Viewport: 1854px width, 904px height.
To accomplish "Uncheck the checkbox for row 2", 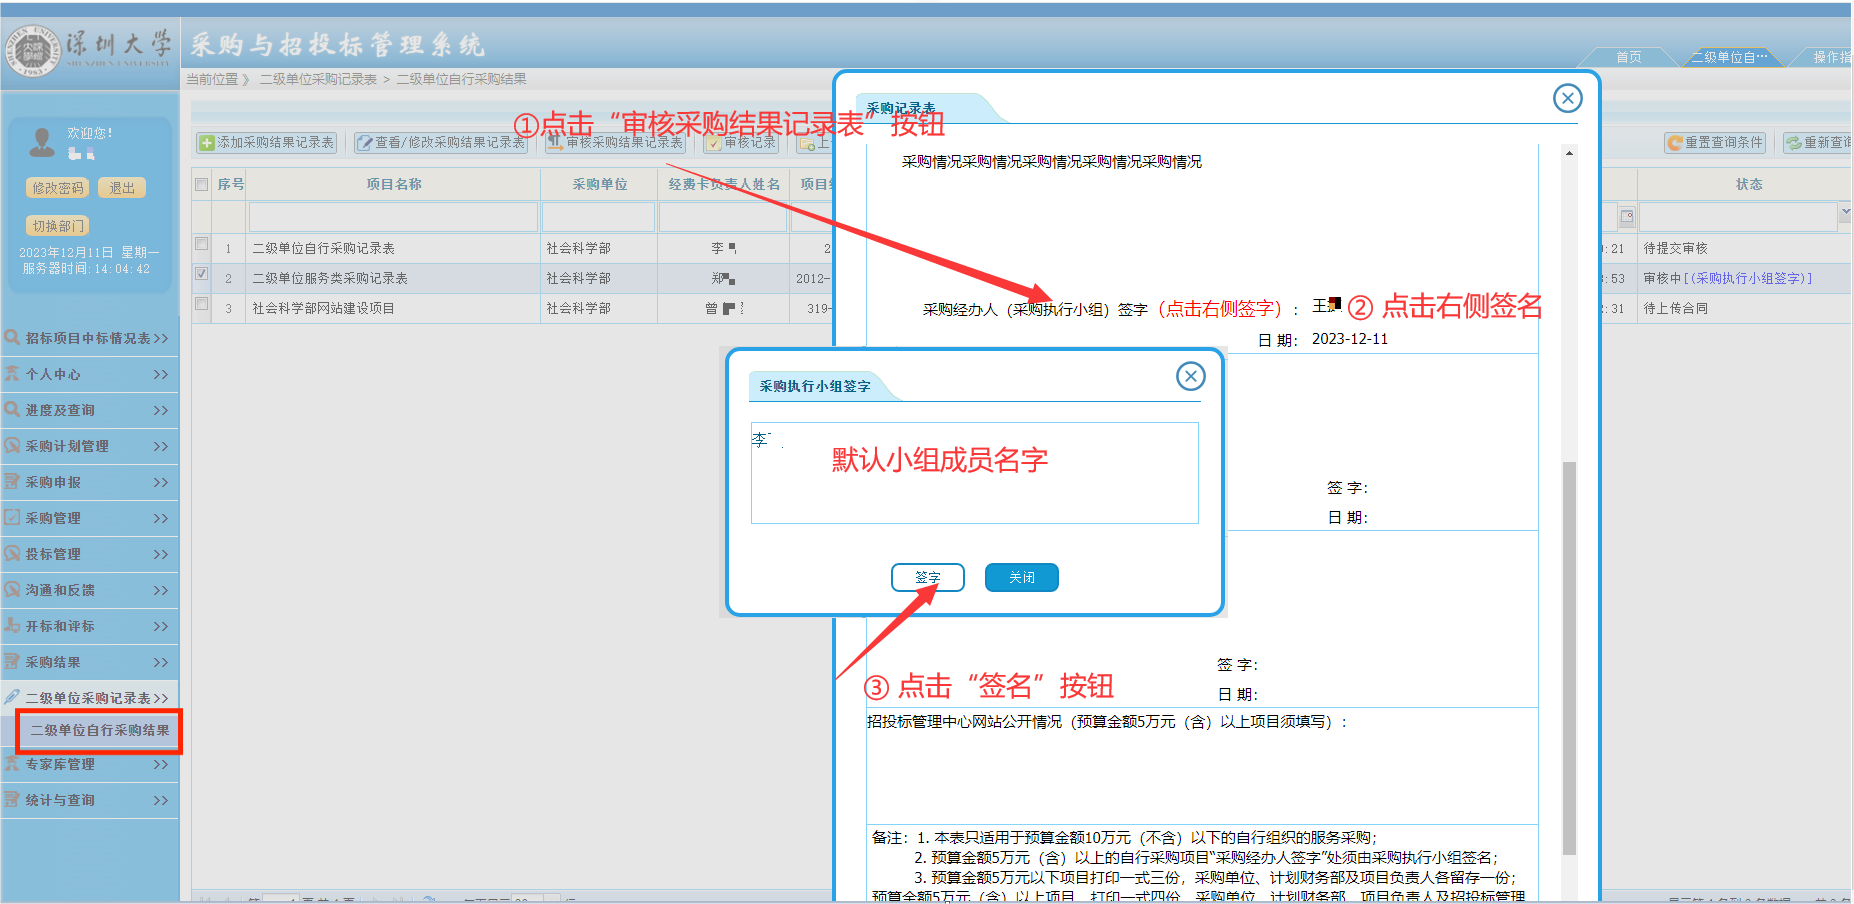I will pyautogui.click(x=202, y=274).
